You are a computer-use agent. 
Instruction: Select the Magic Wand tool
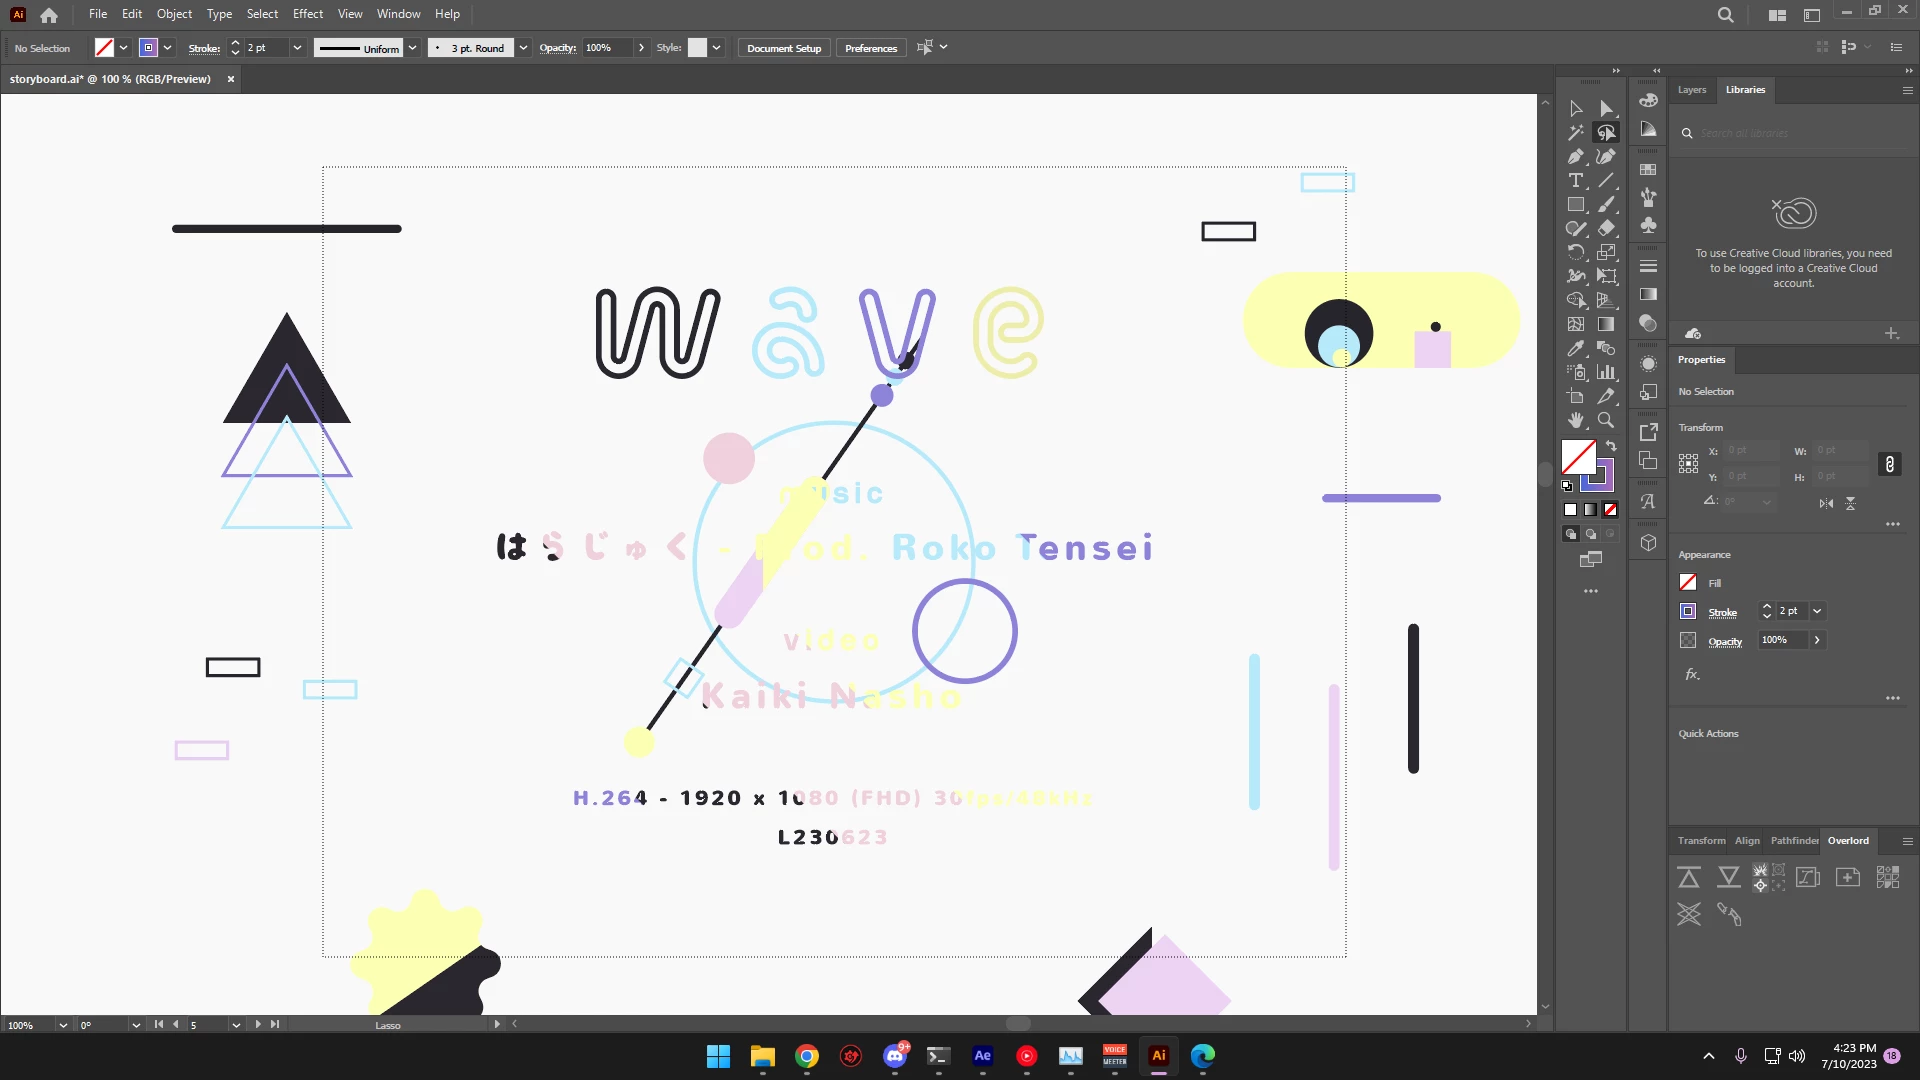pyautogui.click(x=1576, y=133)
